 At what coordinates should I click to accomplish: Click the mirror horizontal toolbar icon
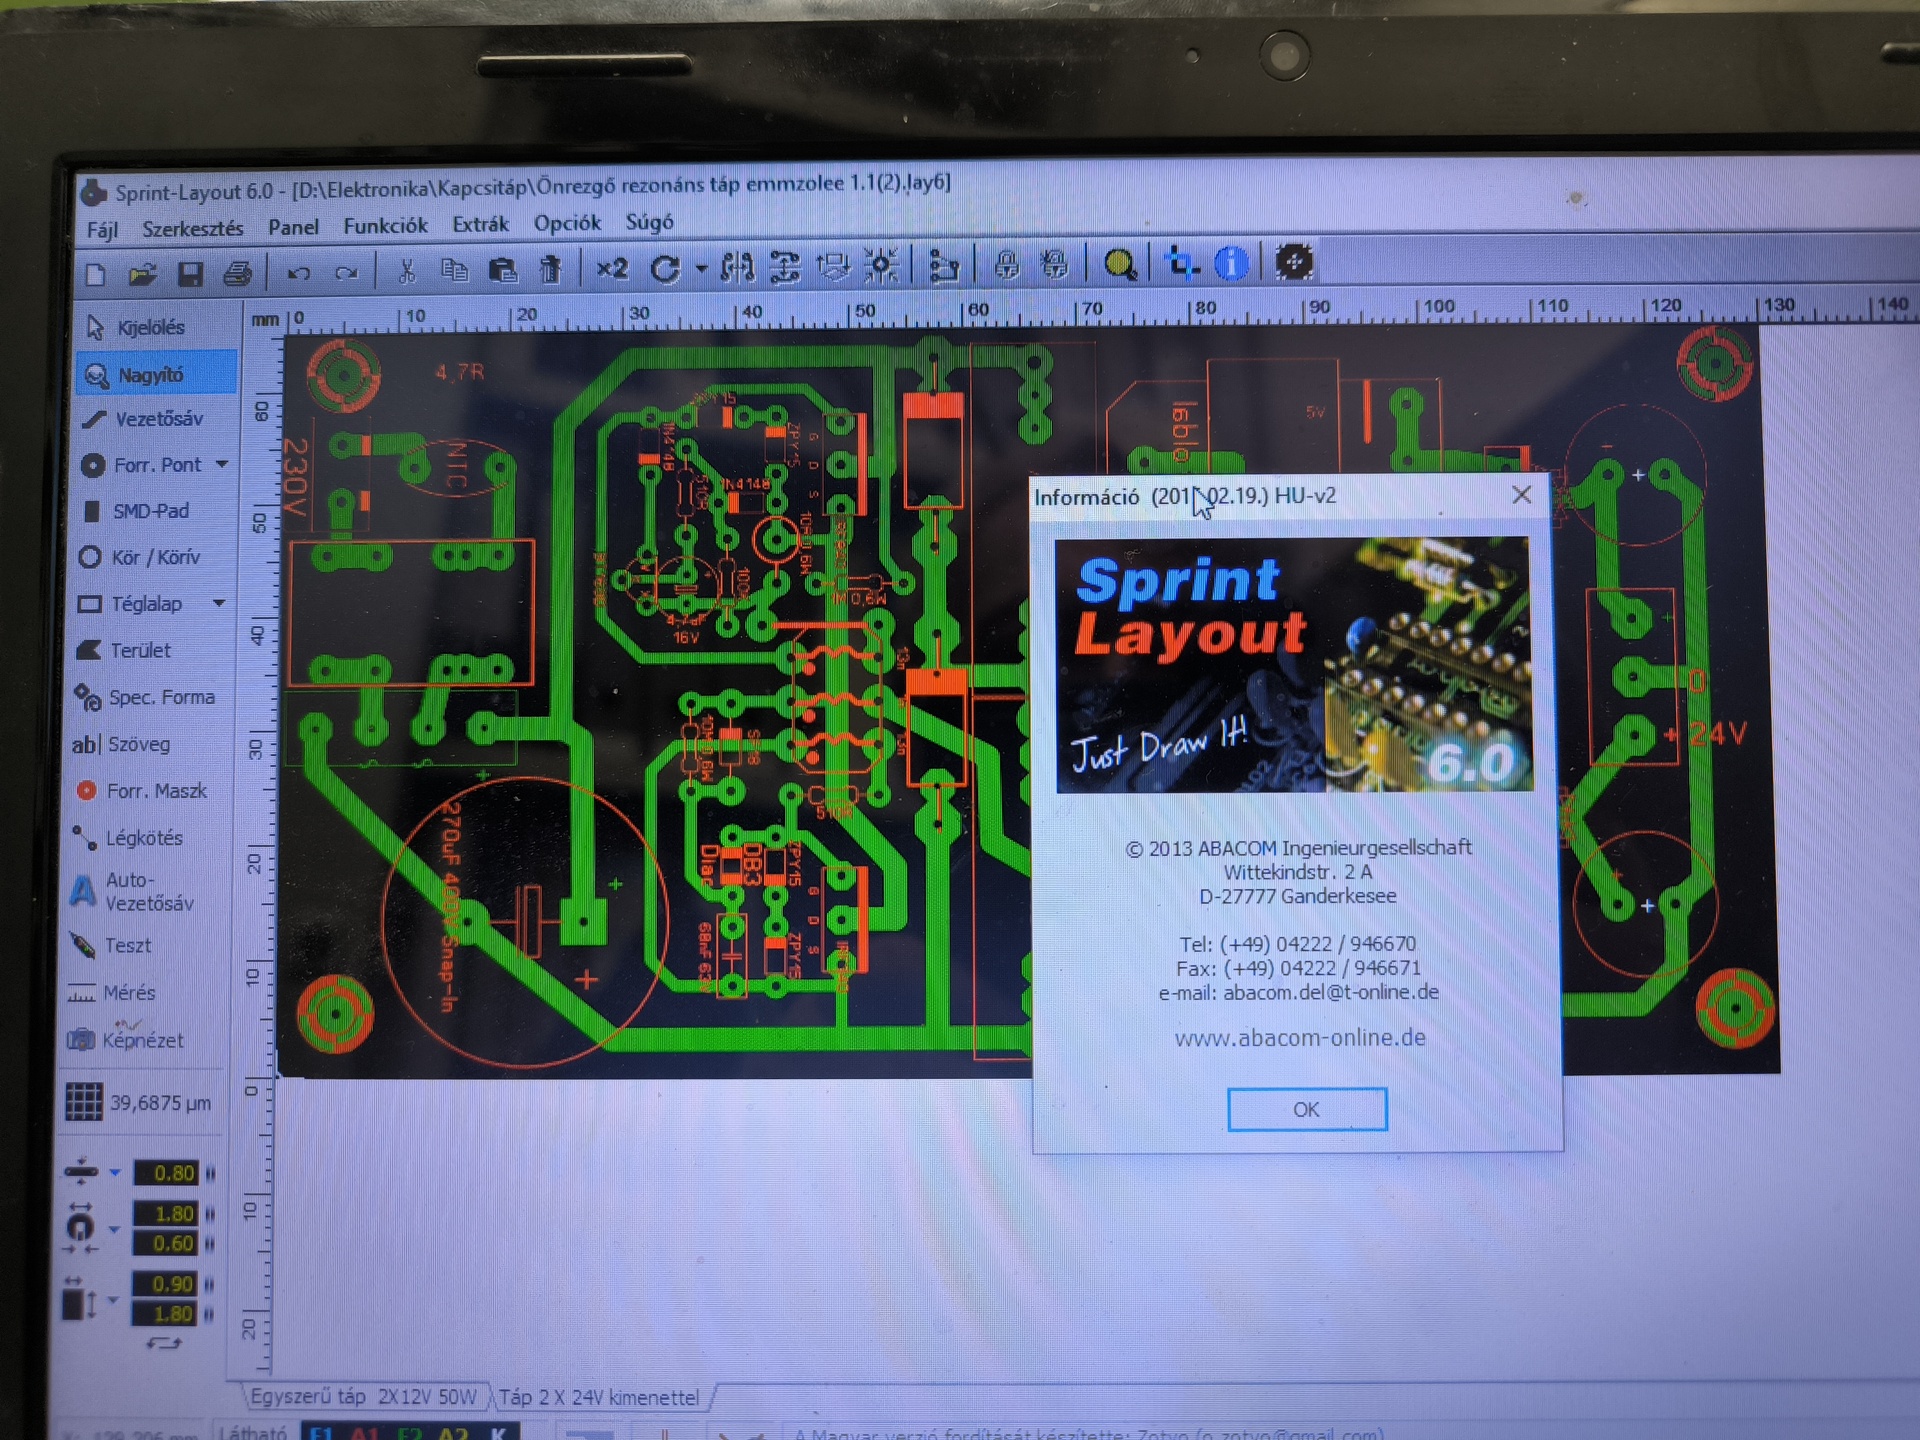pyautogui.click(x=737, y=268)
